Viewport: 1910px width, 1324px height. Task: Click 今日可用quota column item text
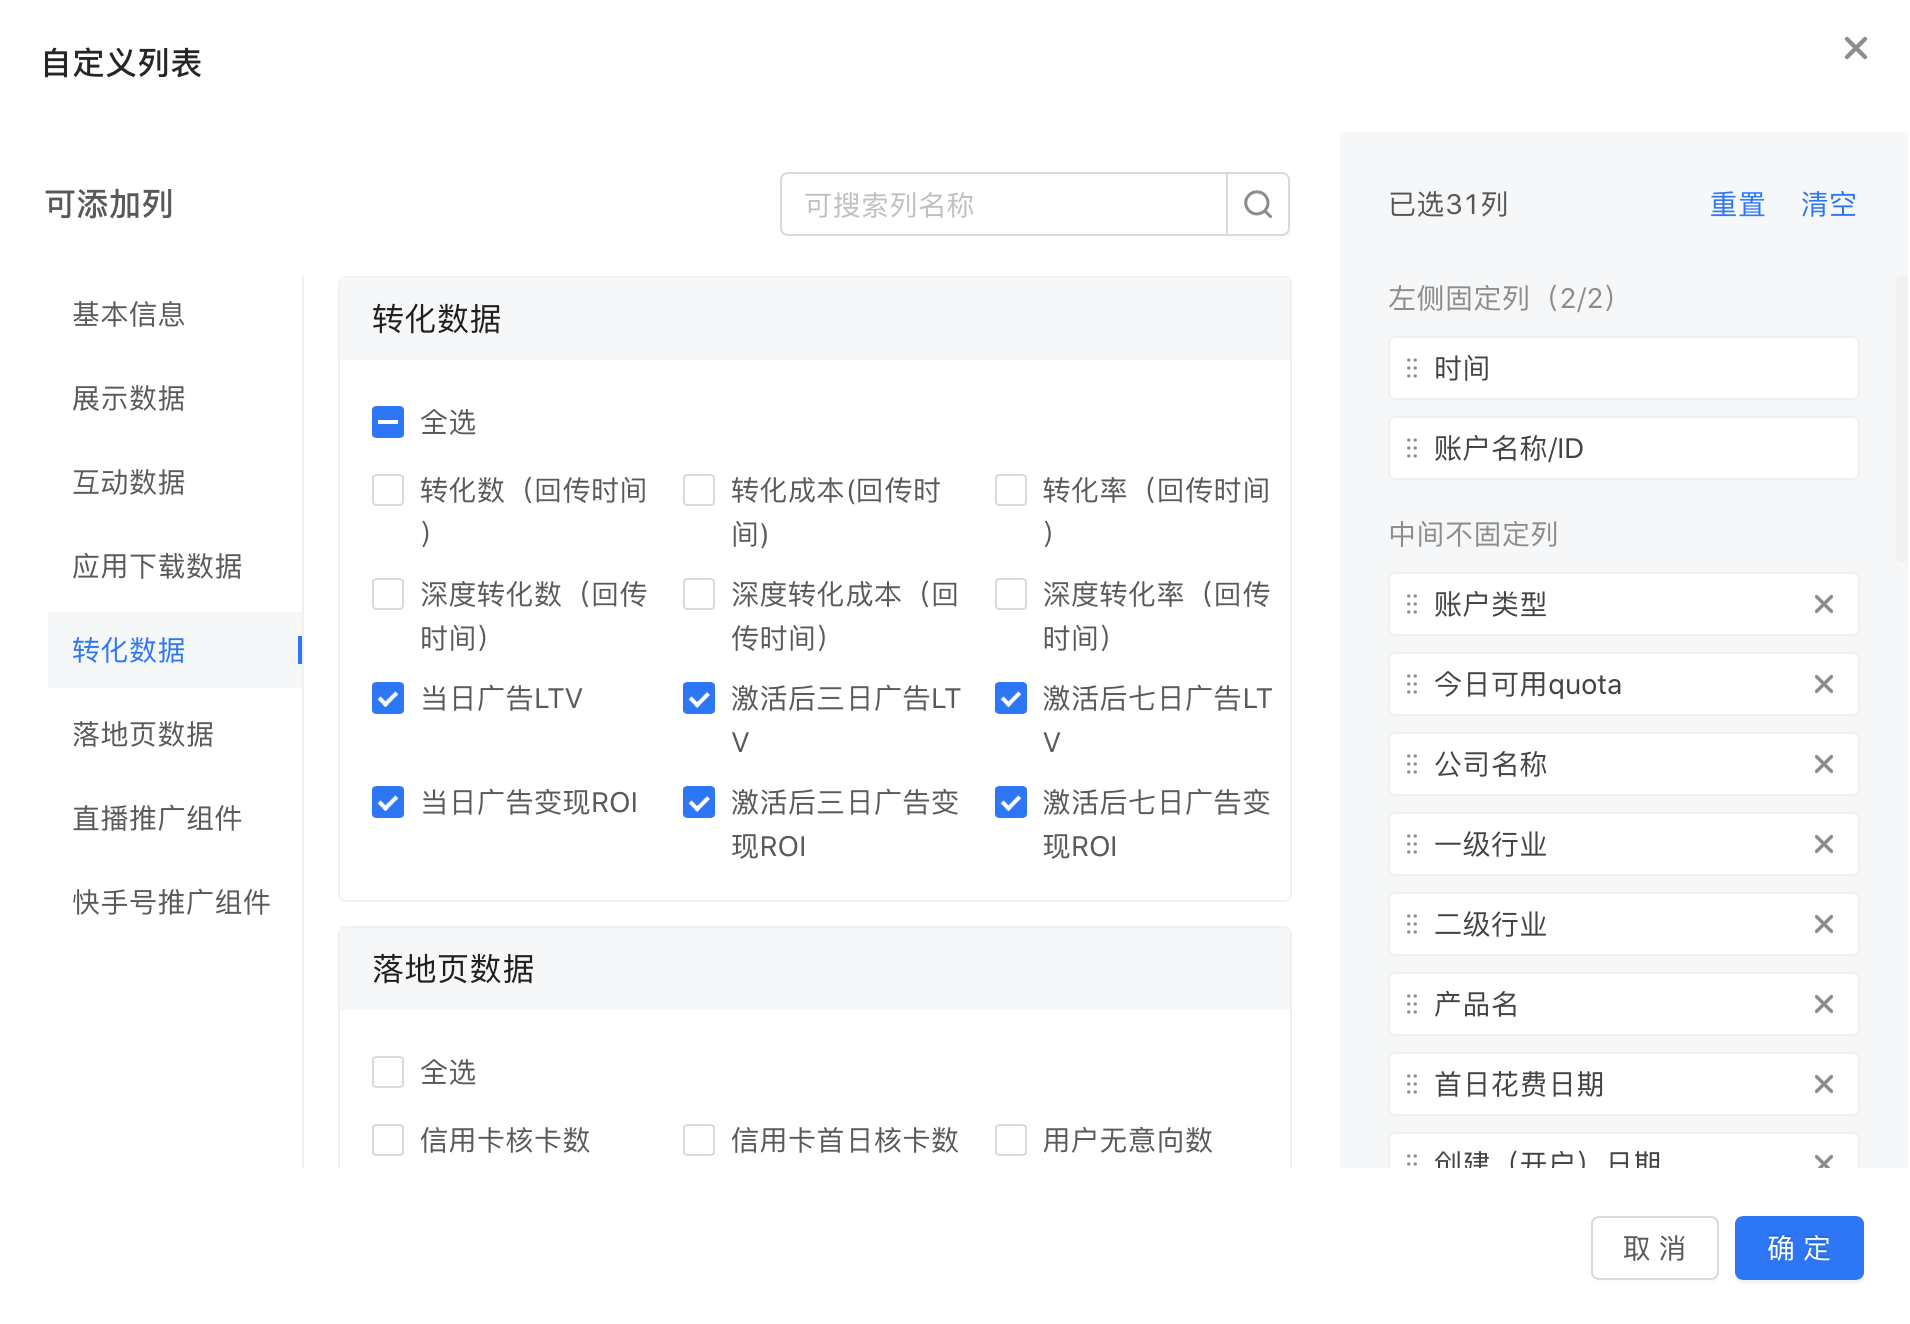point(1527,684)
